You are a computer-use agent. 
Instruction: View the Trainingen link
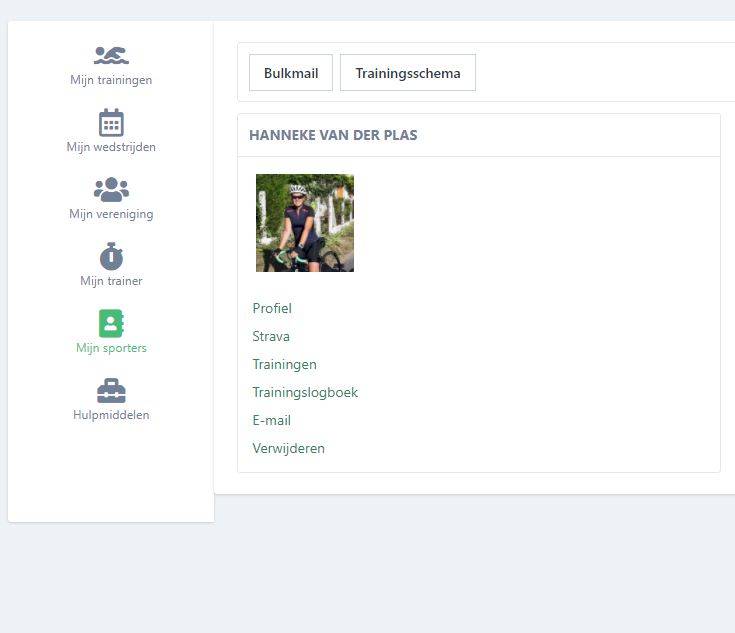[285, 365]
